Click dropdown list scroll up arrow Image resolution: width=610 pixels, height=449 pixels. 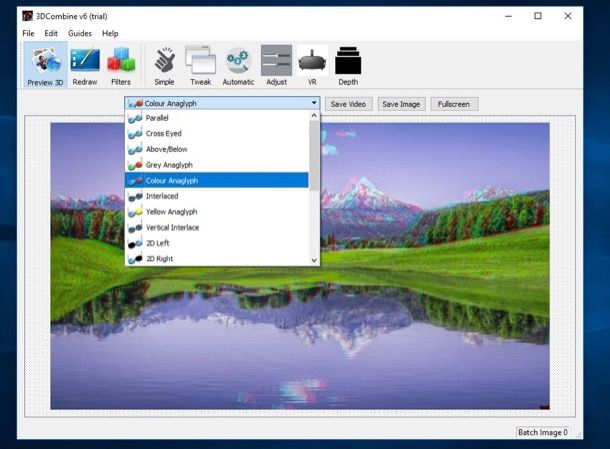tap(314, 116)
